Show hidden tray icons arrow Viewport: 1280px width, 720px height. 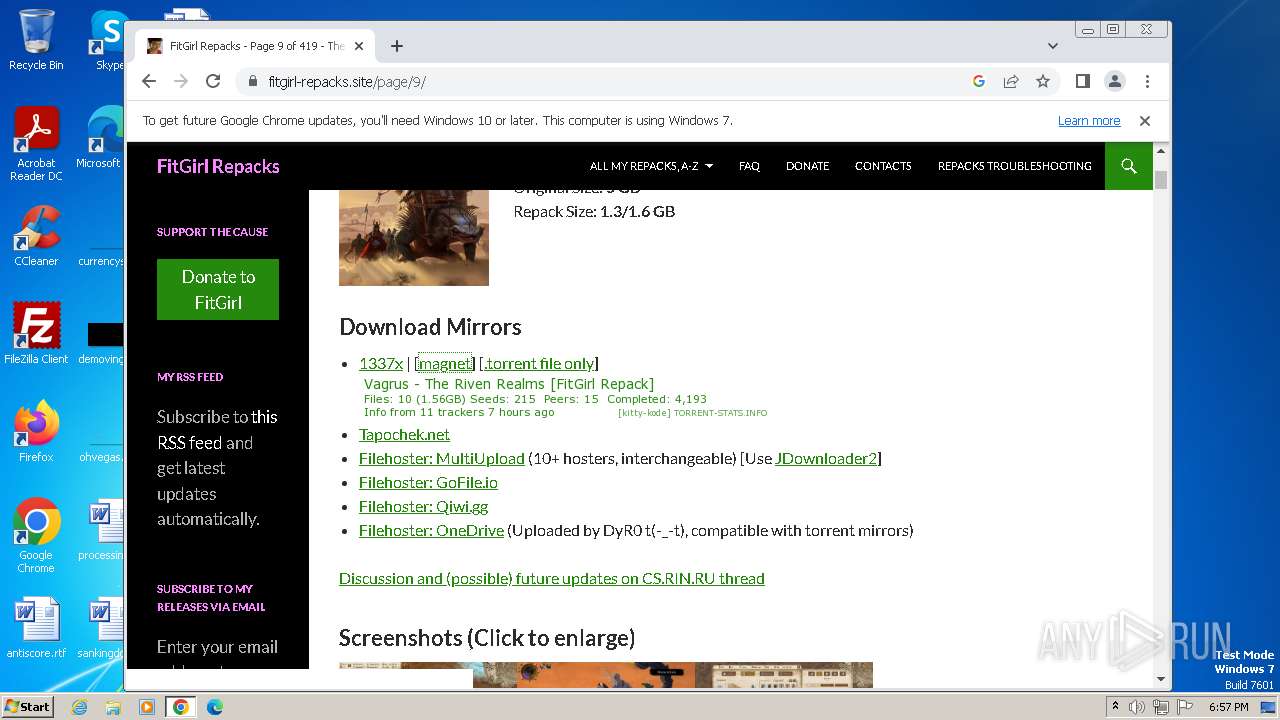[1115, 707]
